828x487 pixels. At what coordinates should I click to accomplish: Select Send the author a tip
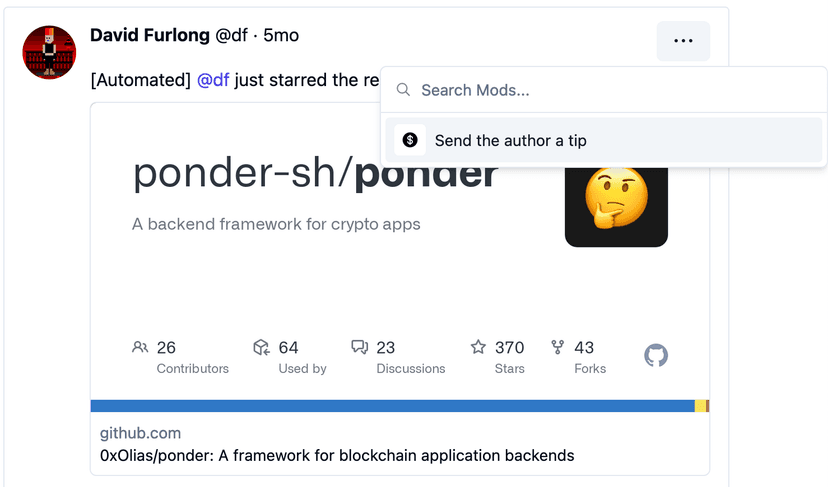(x=604, y=140)
